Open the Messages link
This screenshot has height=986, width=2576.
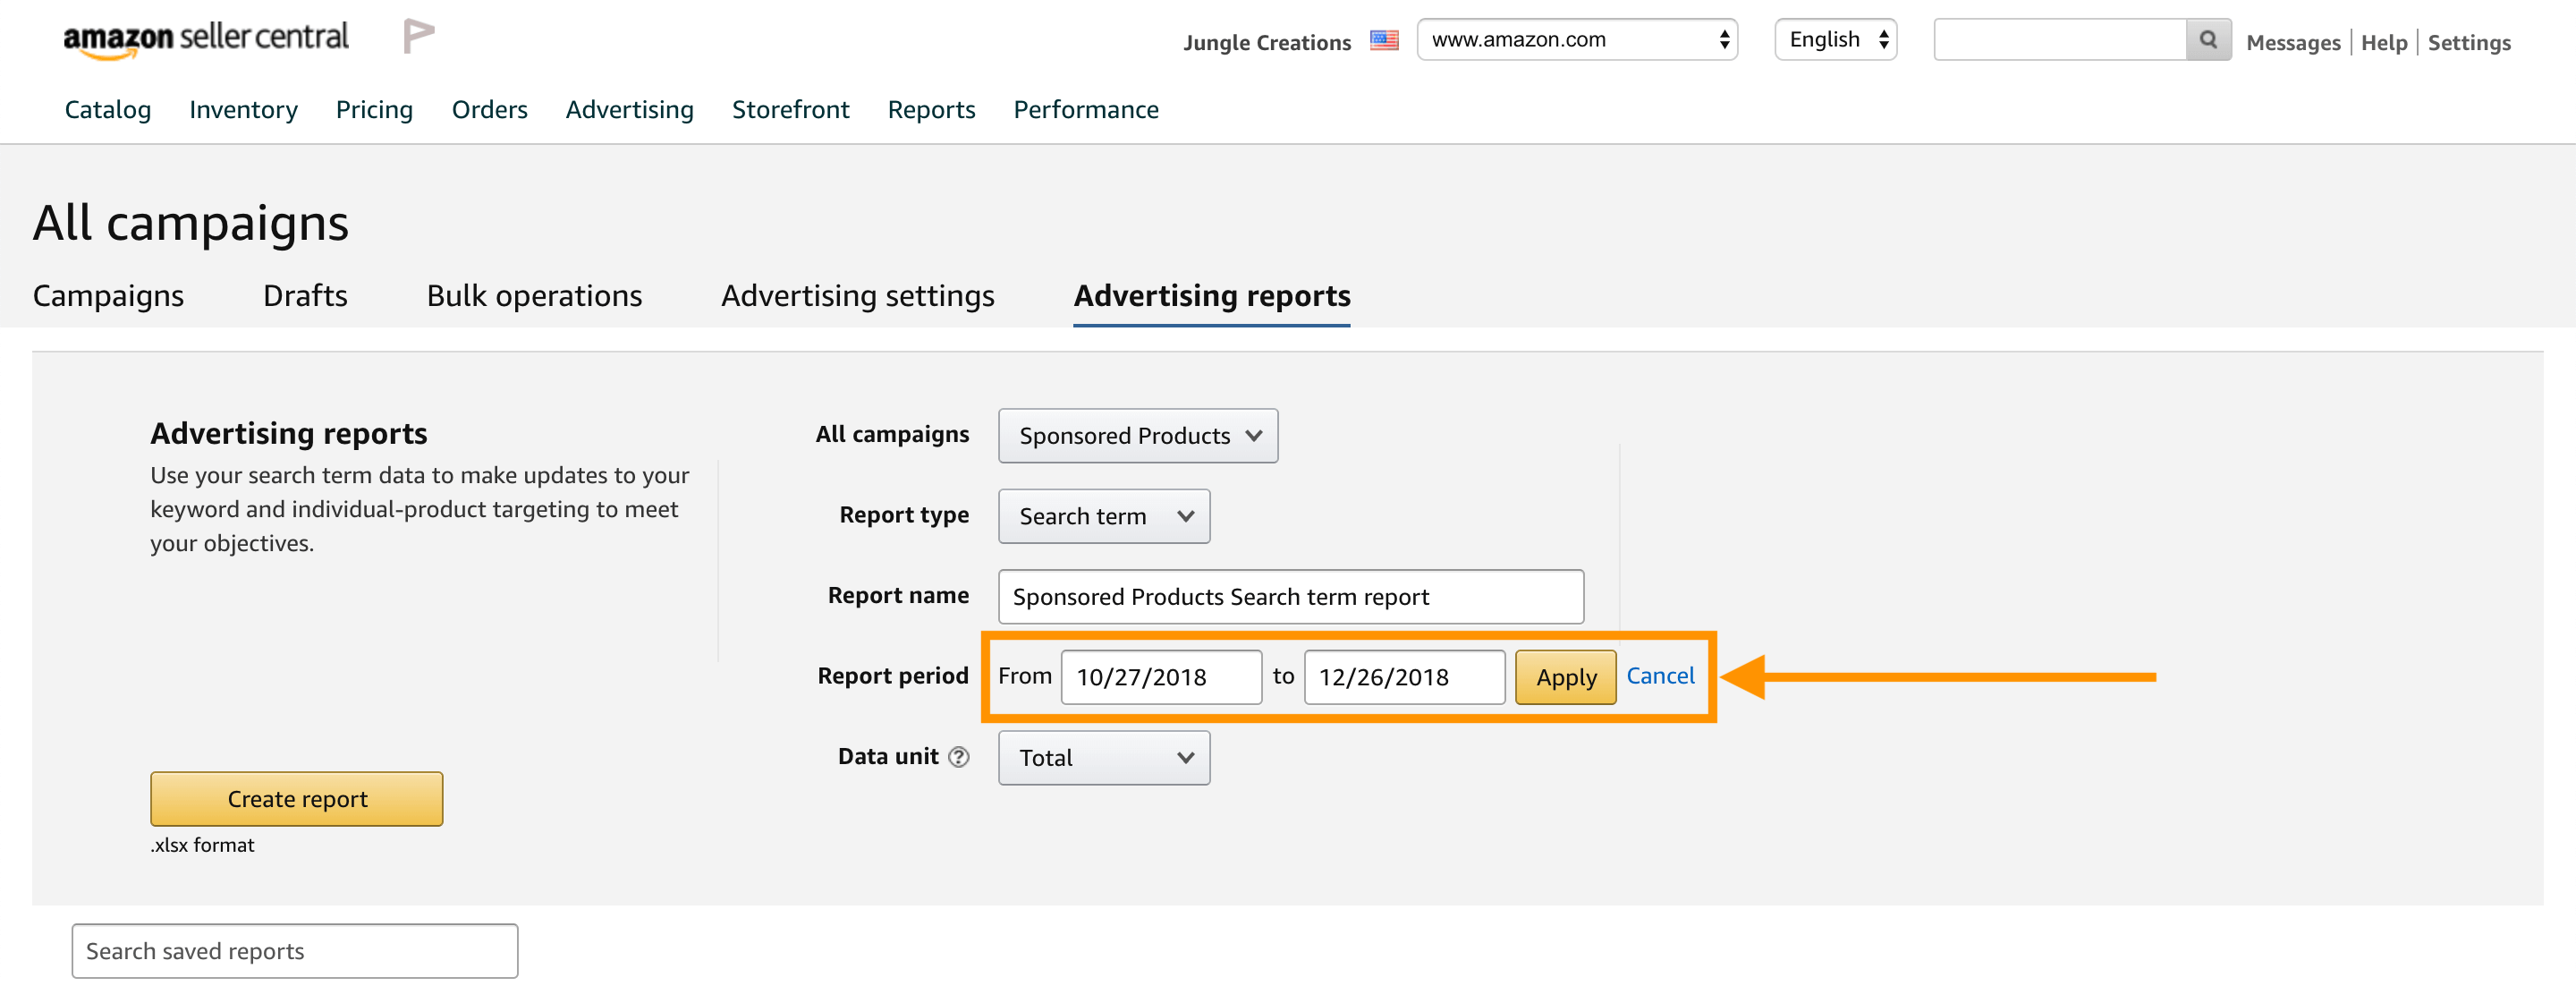coord(2293,43)
